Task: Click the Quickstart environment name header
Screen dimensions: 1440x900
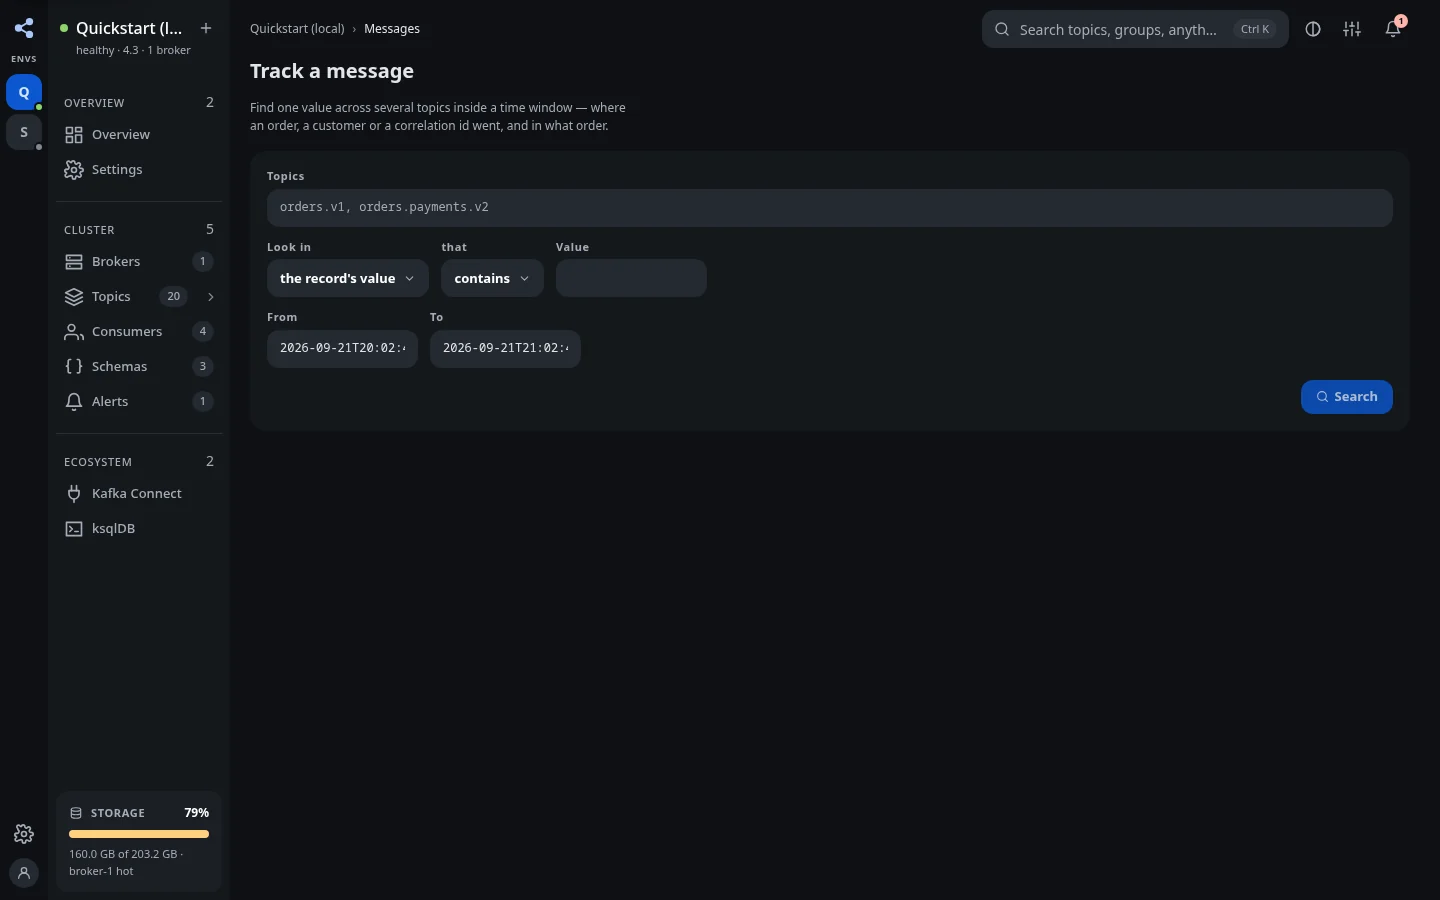Action: [x=129, y=28]
